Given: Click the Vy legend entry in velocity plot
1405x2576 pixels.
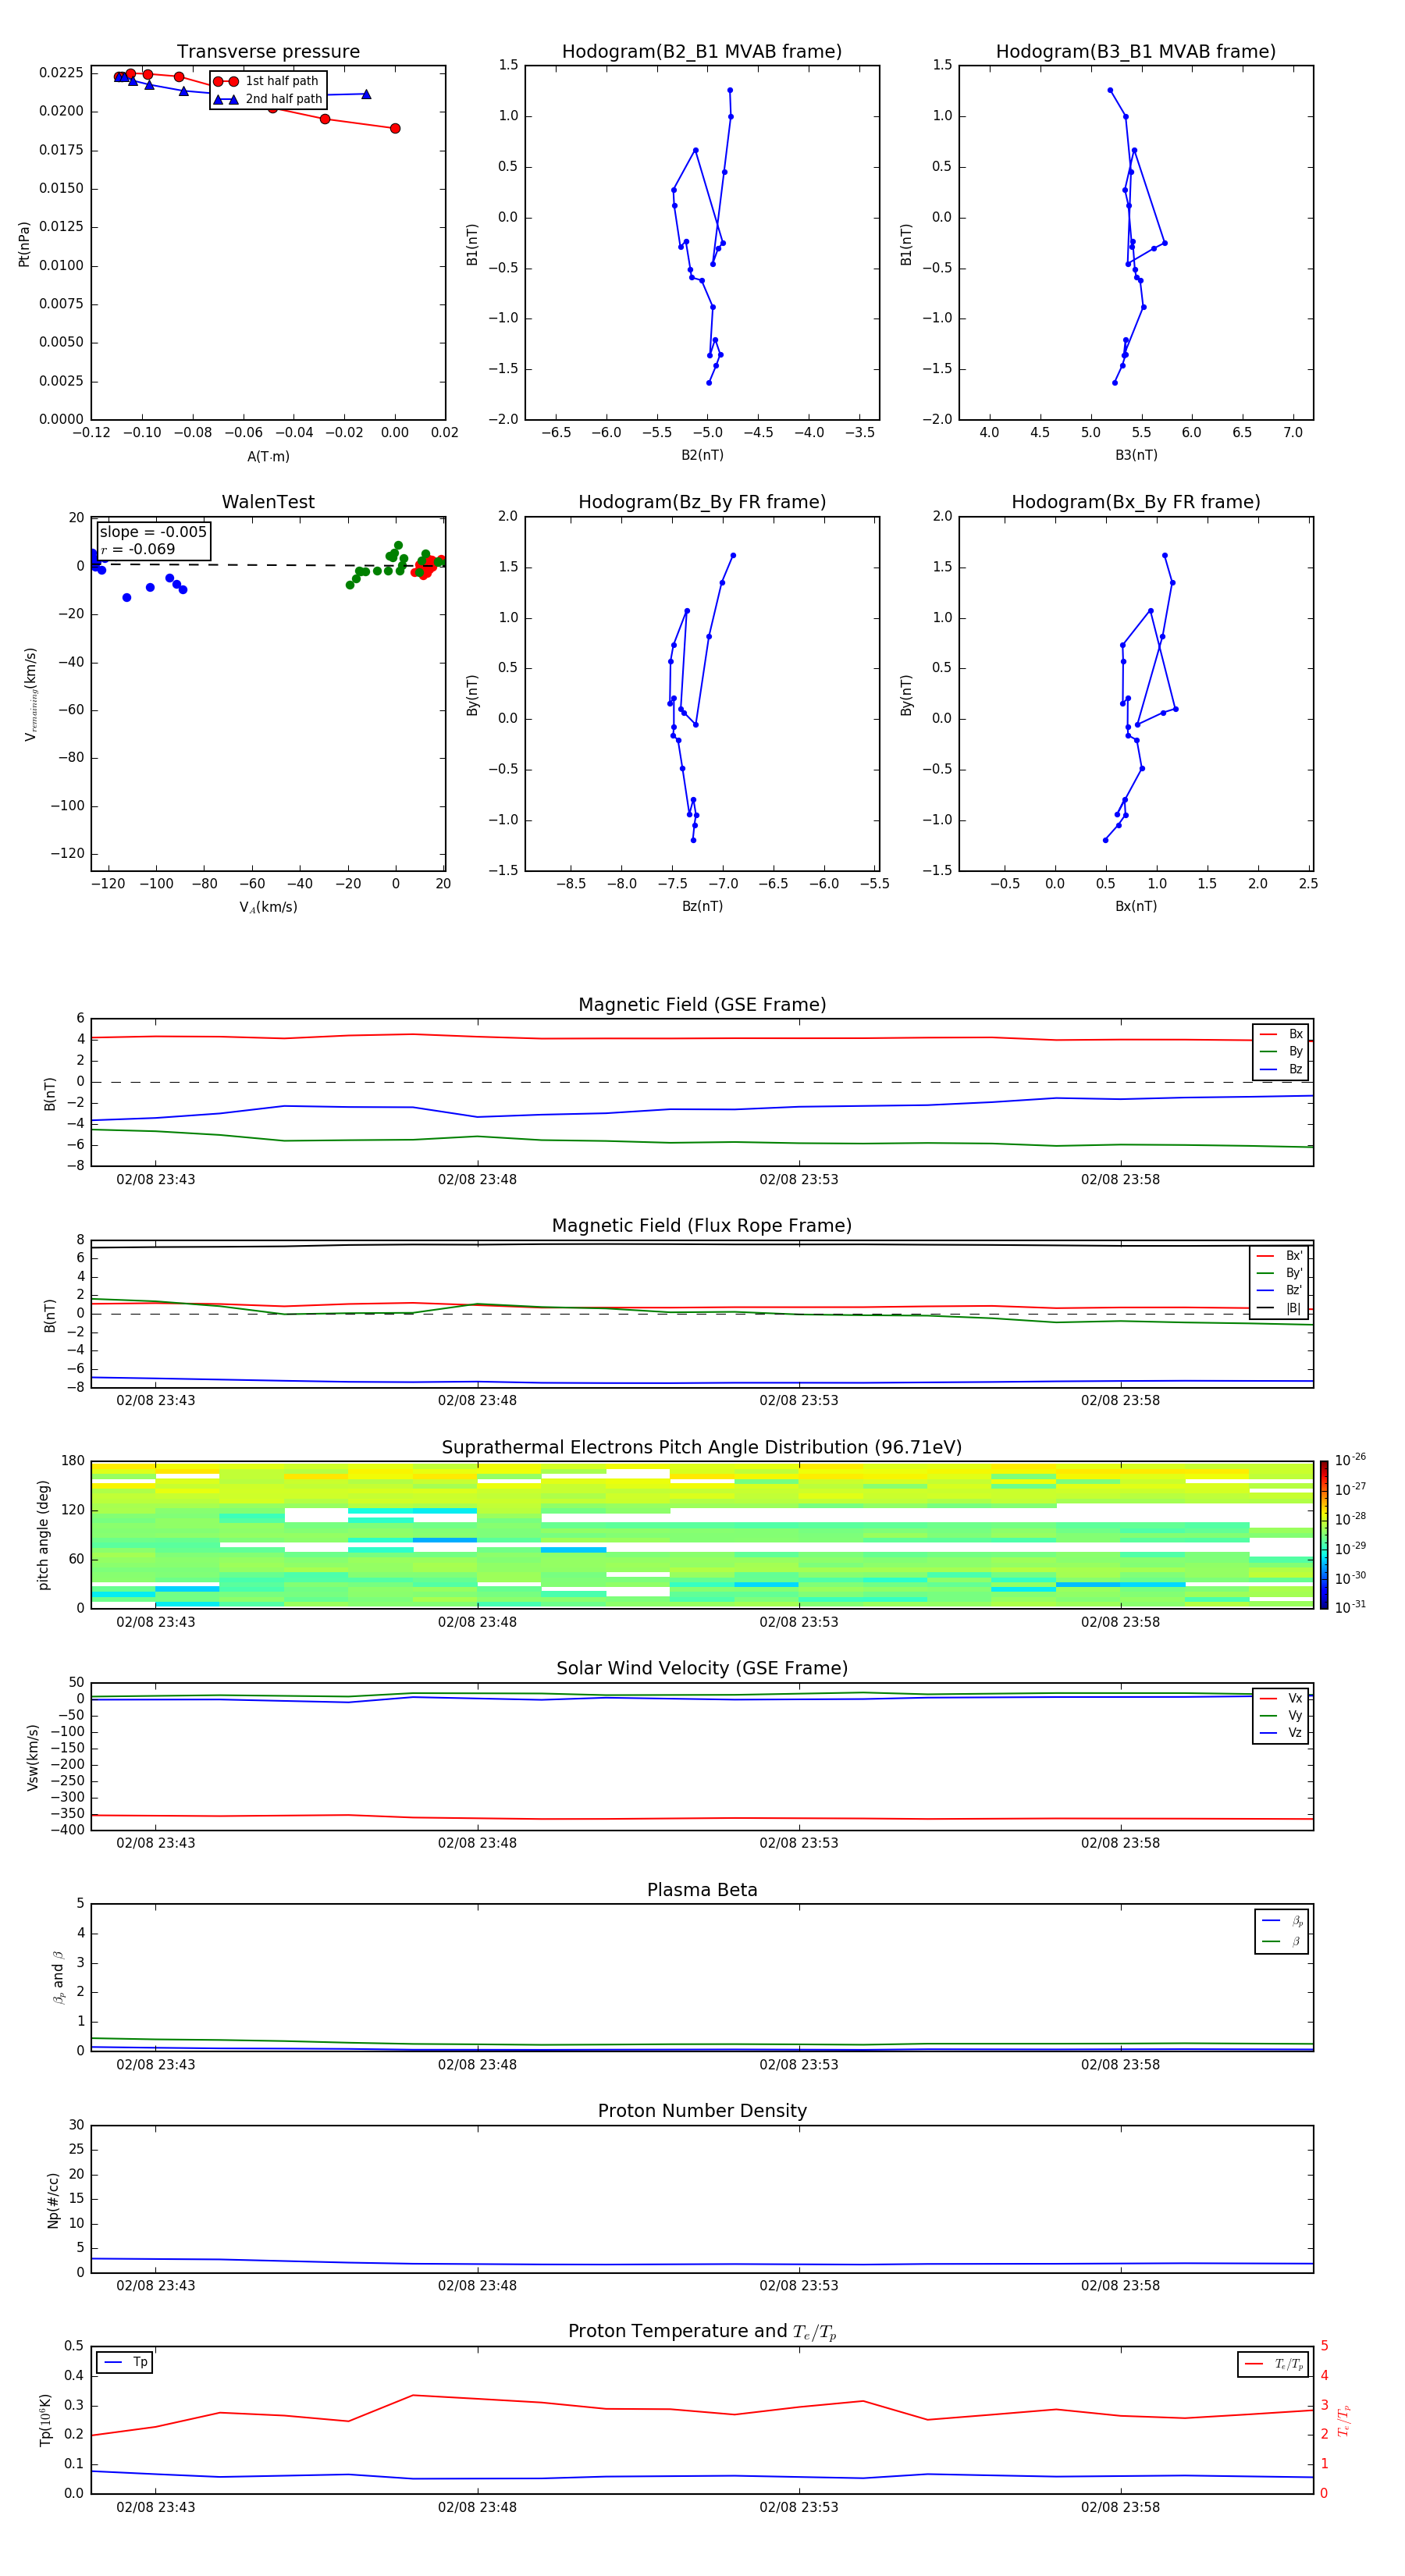Looking at the screenshot, I should (x=1281, y=1715).
